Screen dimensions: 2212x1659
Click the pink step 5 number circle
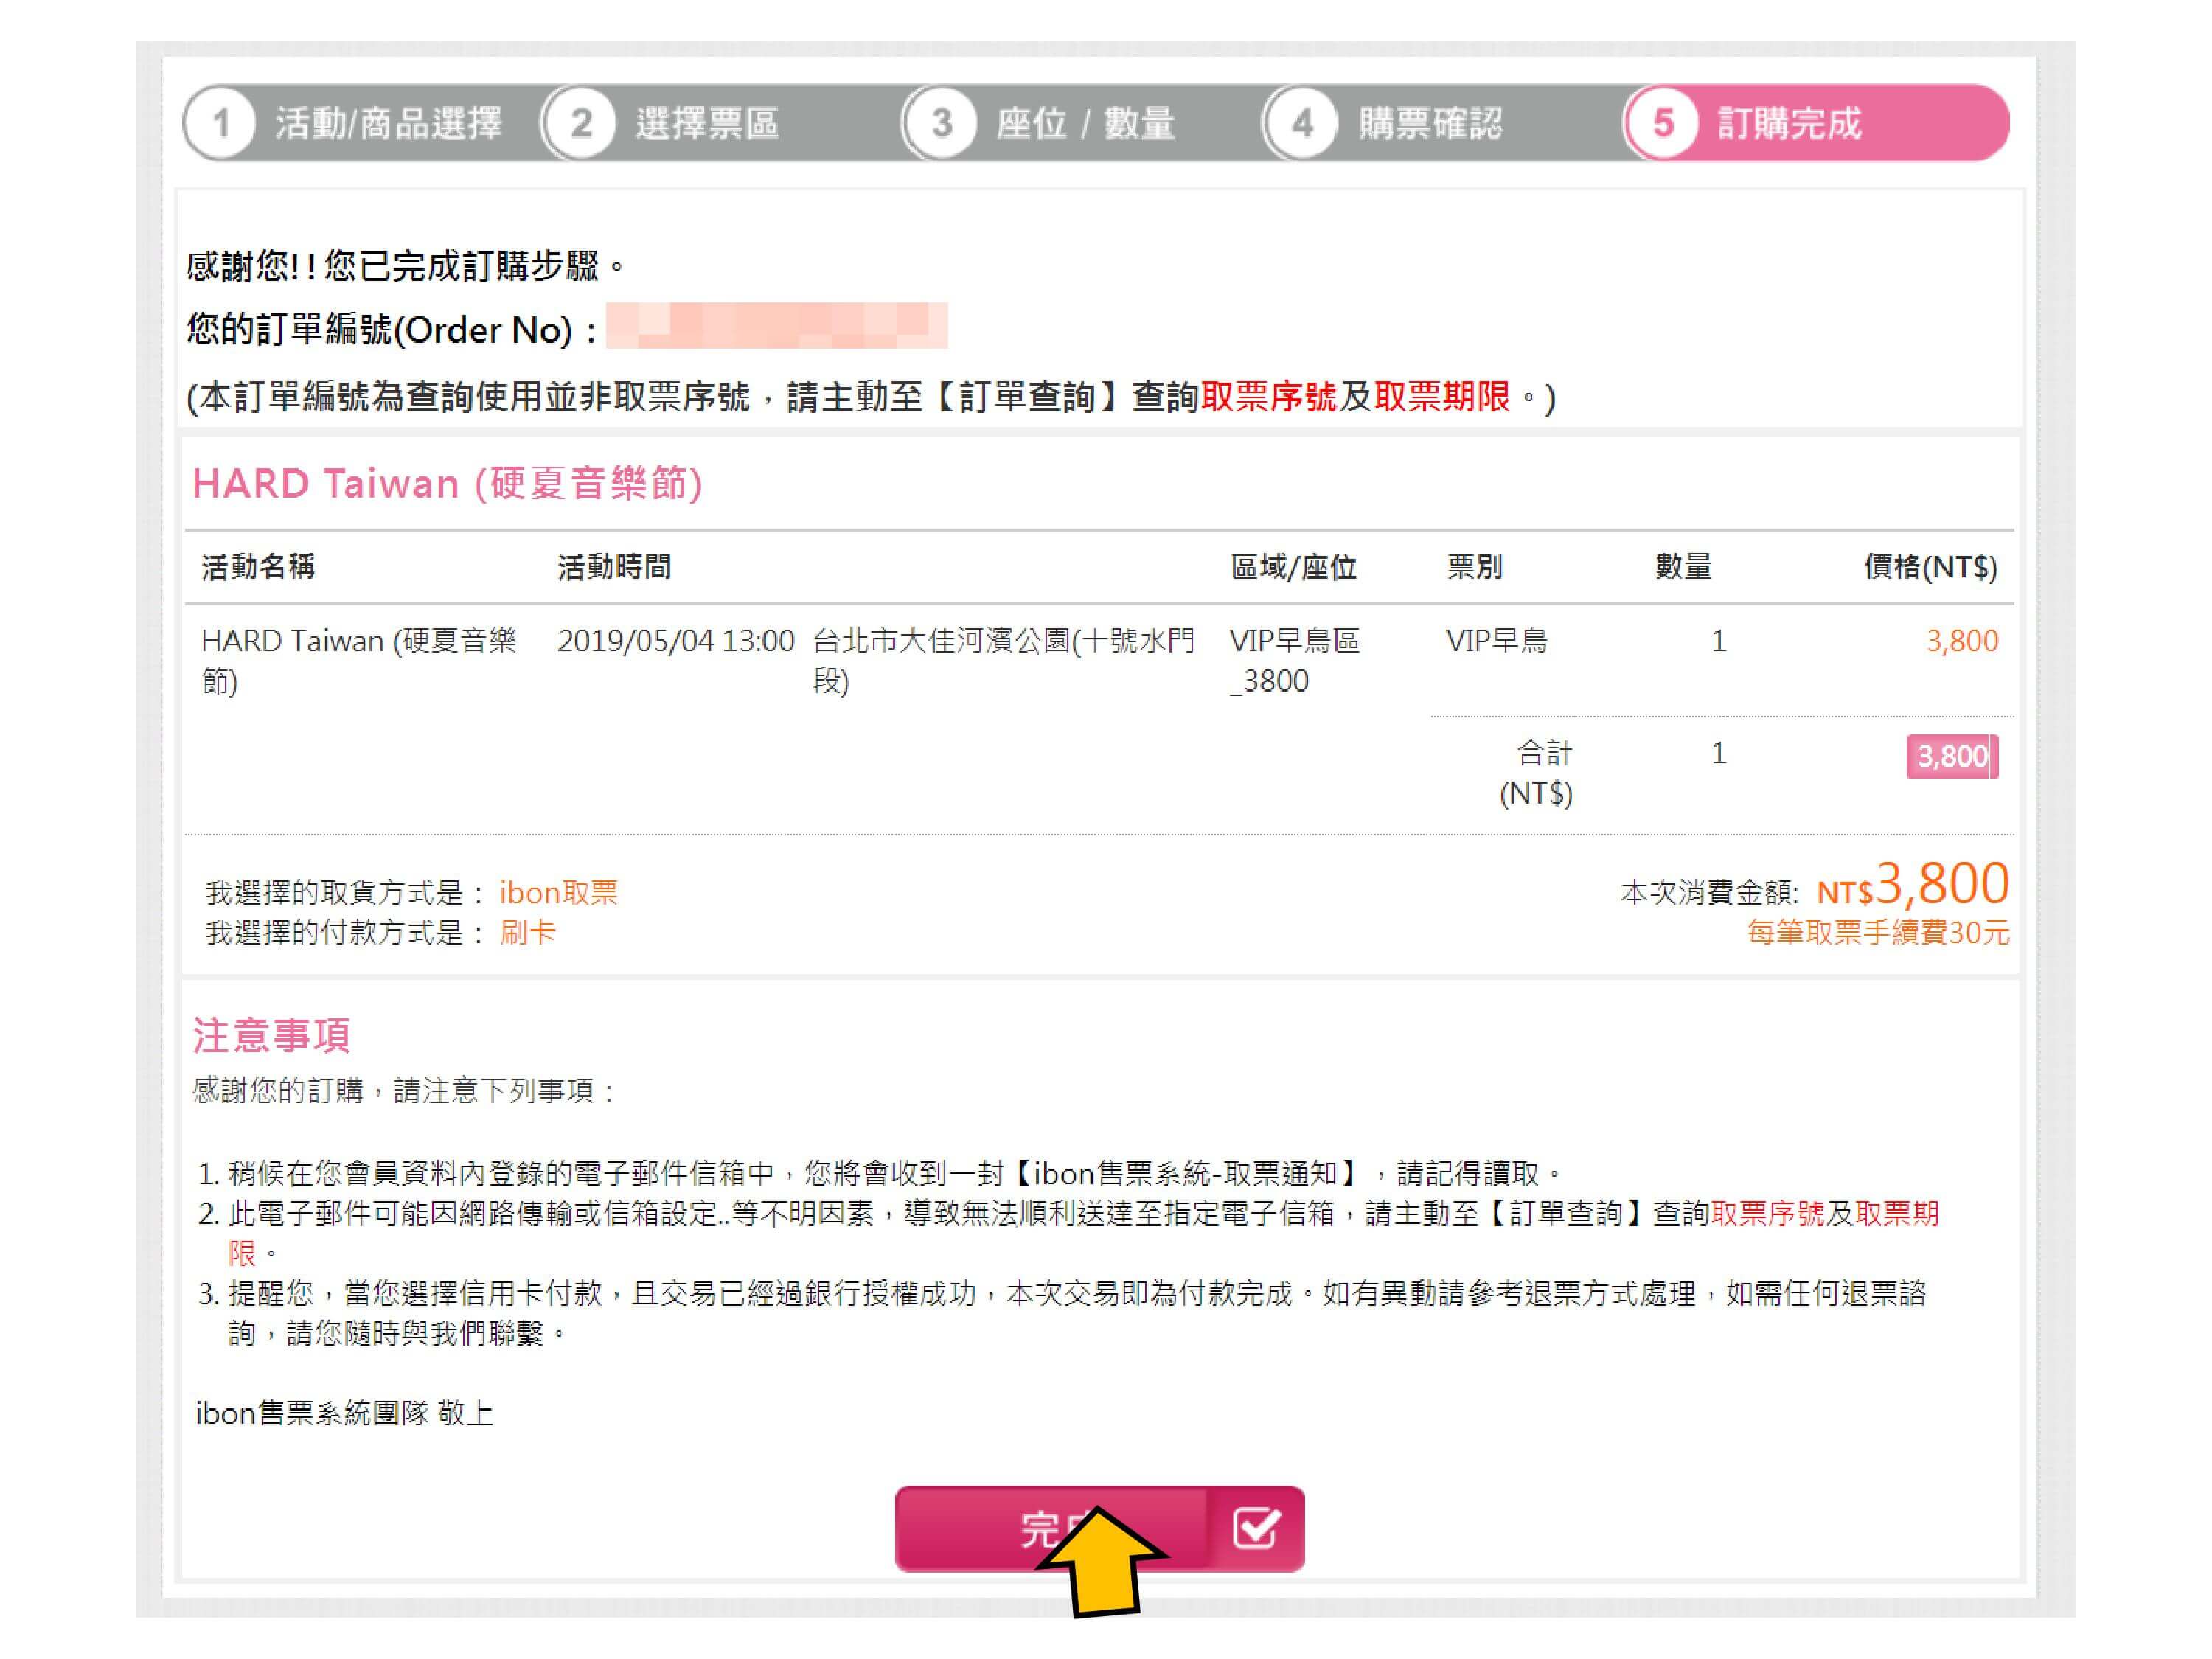tap(1662, 124)
